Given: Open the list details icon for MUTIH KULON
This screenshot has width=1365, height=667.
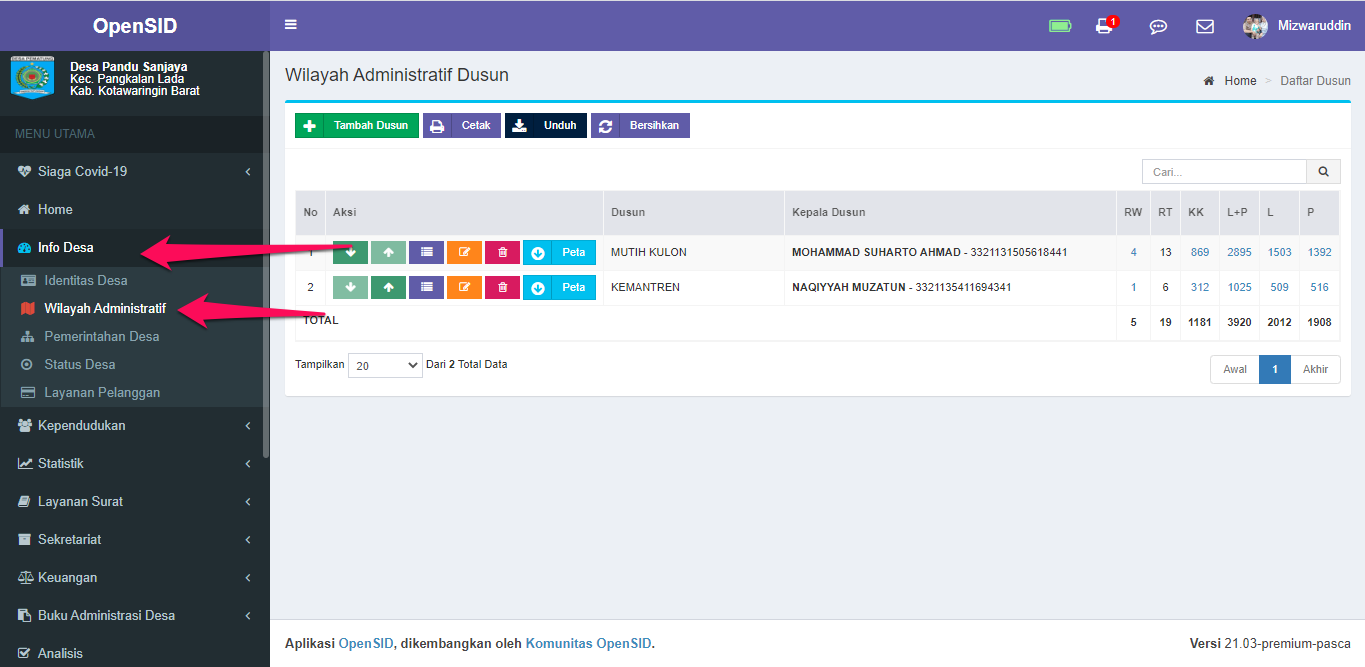Looking at the screenshot, I should pyautogui.click(x=426, y=252).
